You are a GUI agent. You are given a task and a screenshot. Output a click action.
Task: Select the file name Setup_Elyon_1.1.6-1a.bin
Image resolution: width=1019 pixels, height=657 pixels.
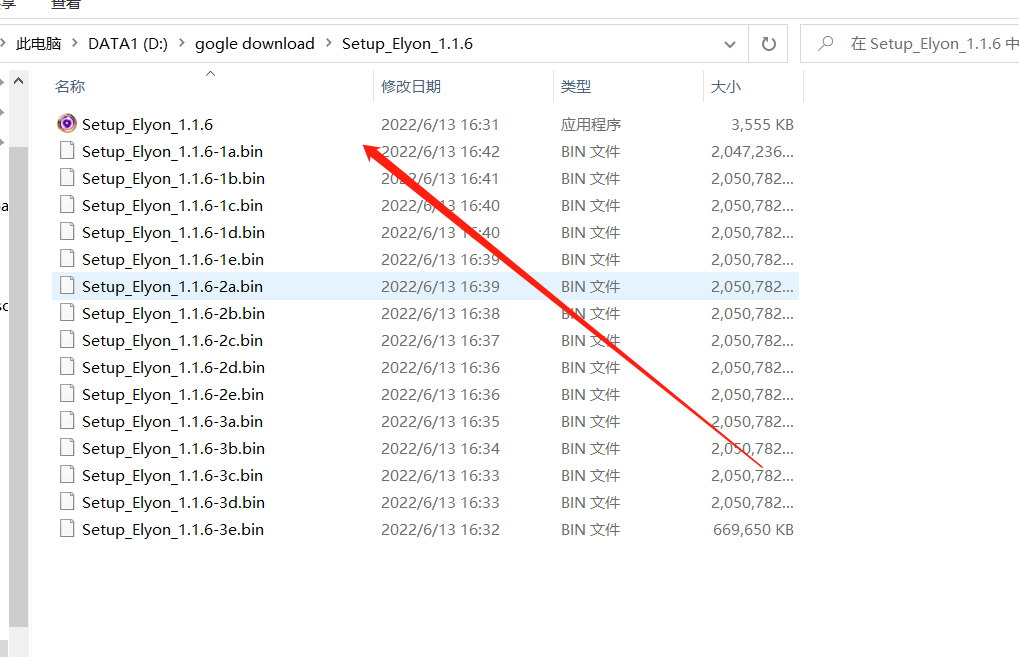[x=172, y=151]
